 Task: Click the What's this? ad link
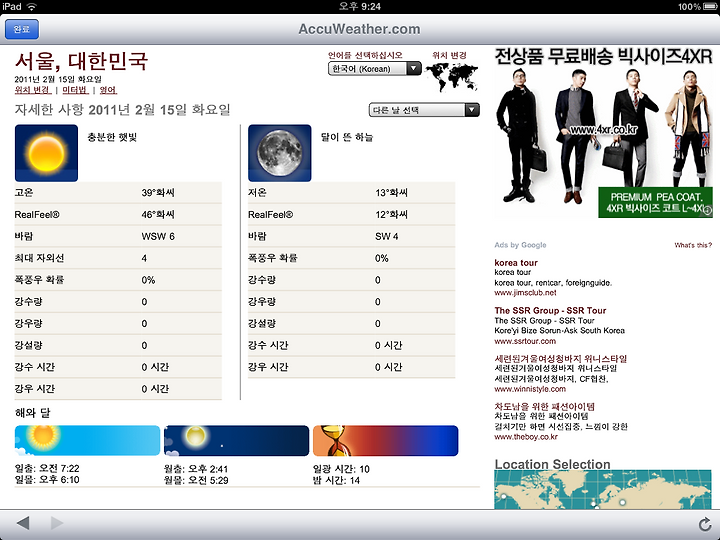coord(693,245)
